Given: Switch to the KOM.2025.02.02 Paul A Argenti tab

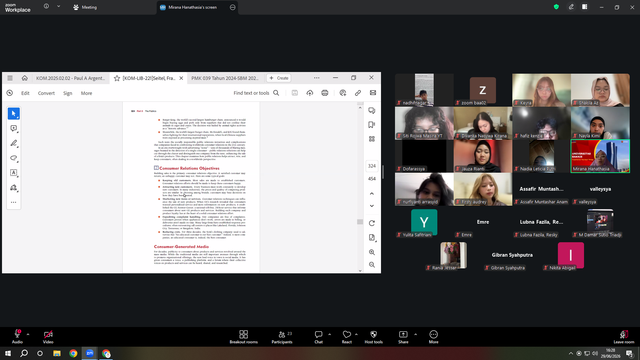Looking at the screenshot, I should pyautogui.click(x=70, y=78).
